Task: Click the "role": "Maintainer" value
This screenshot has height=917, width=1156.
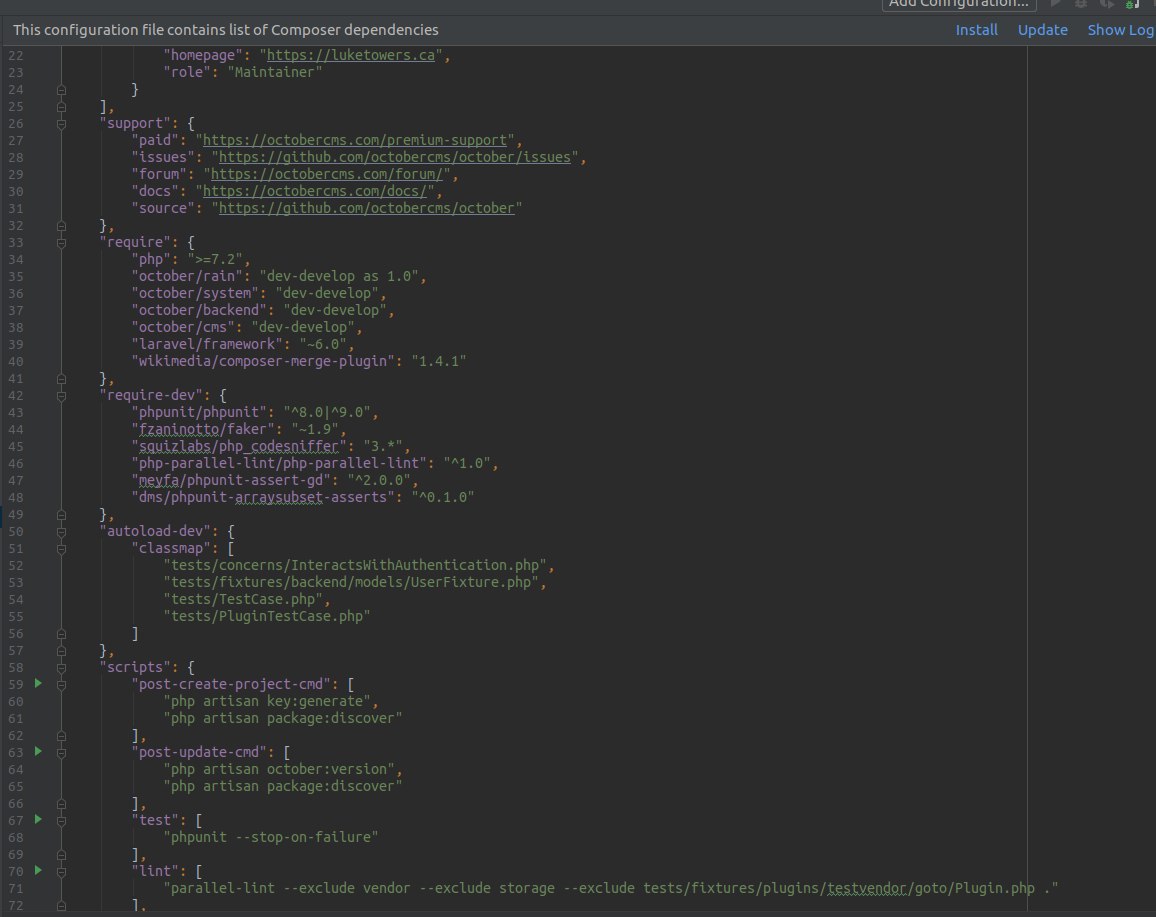Action: click(x=275, y=72)
